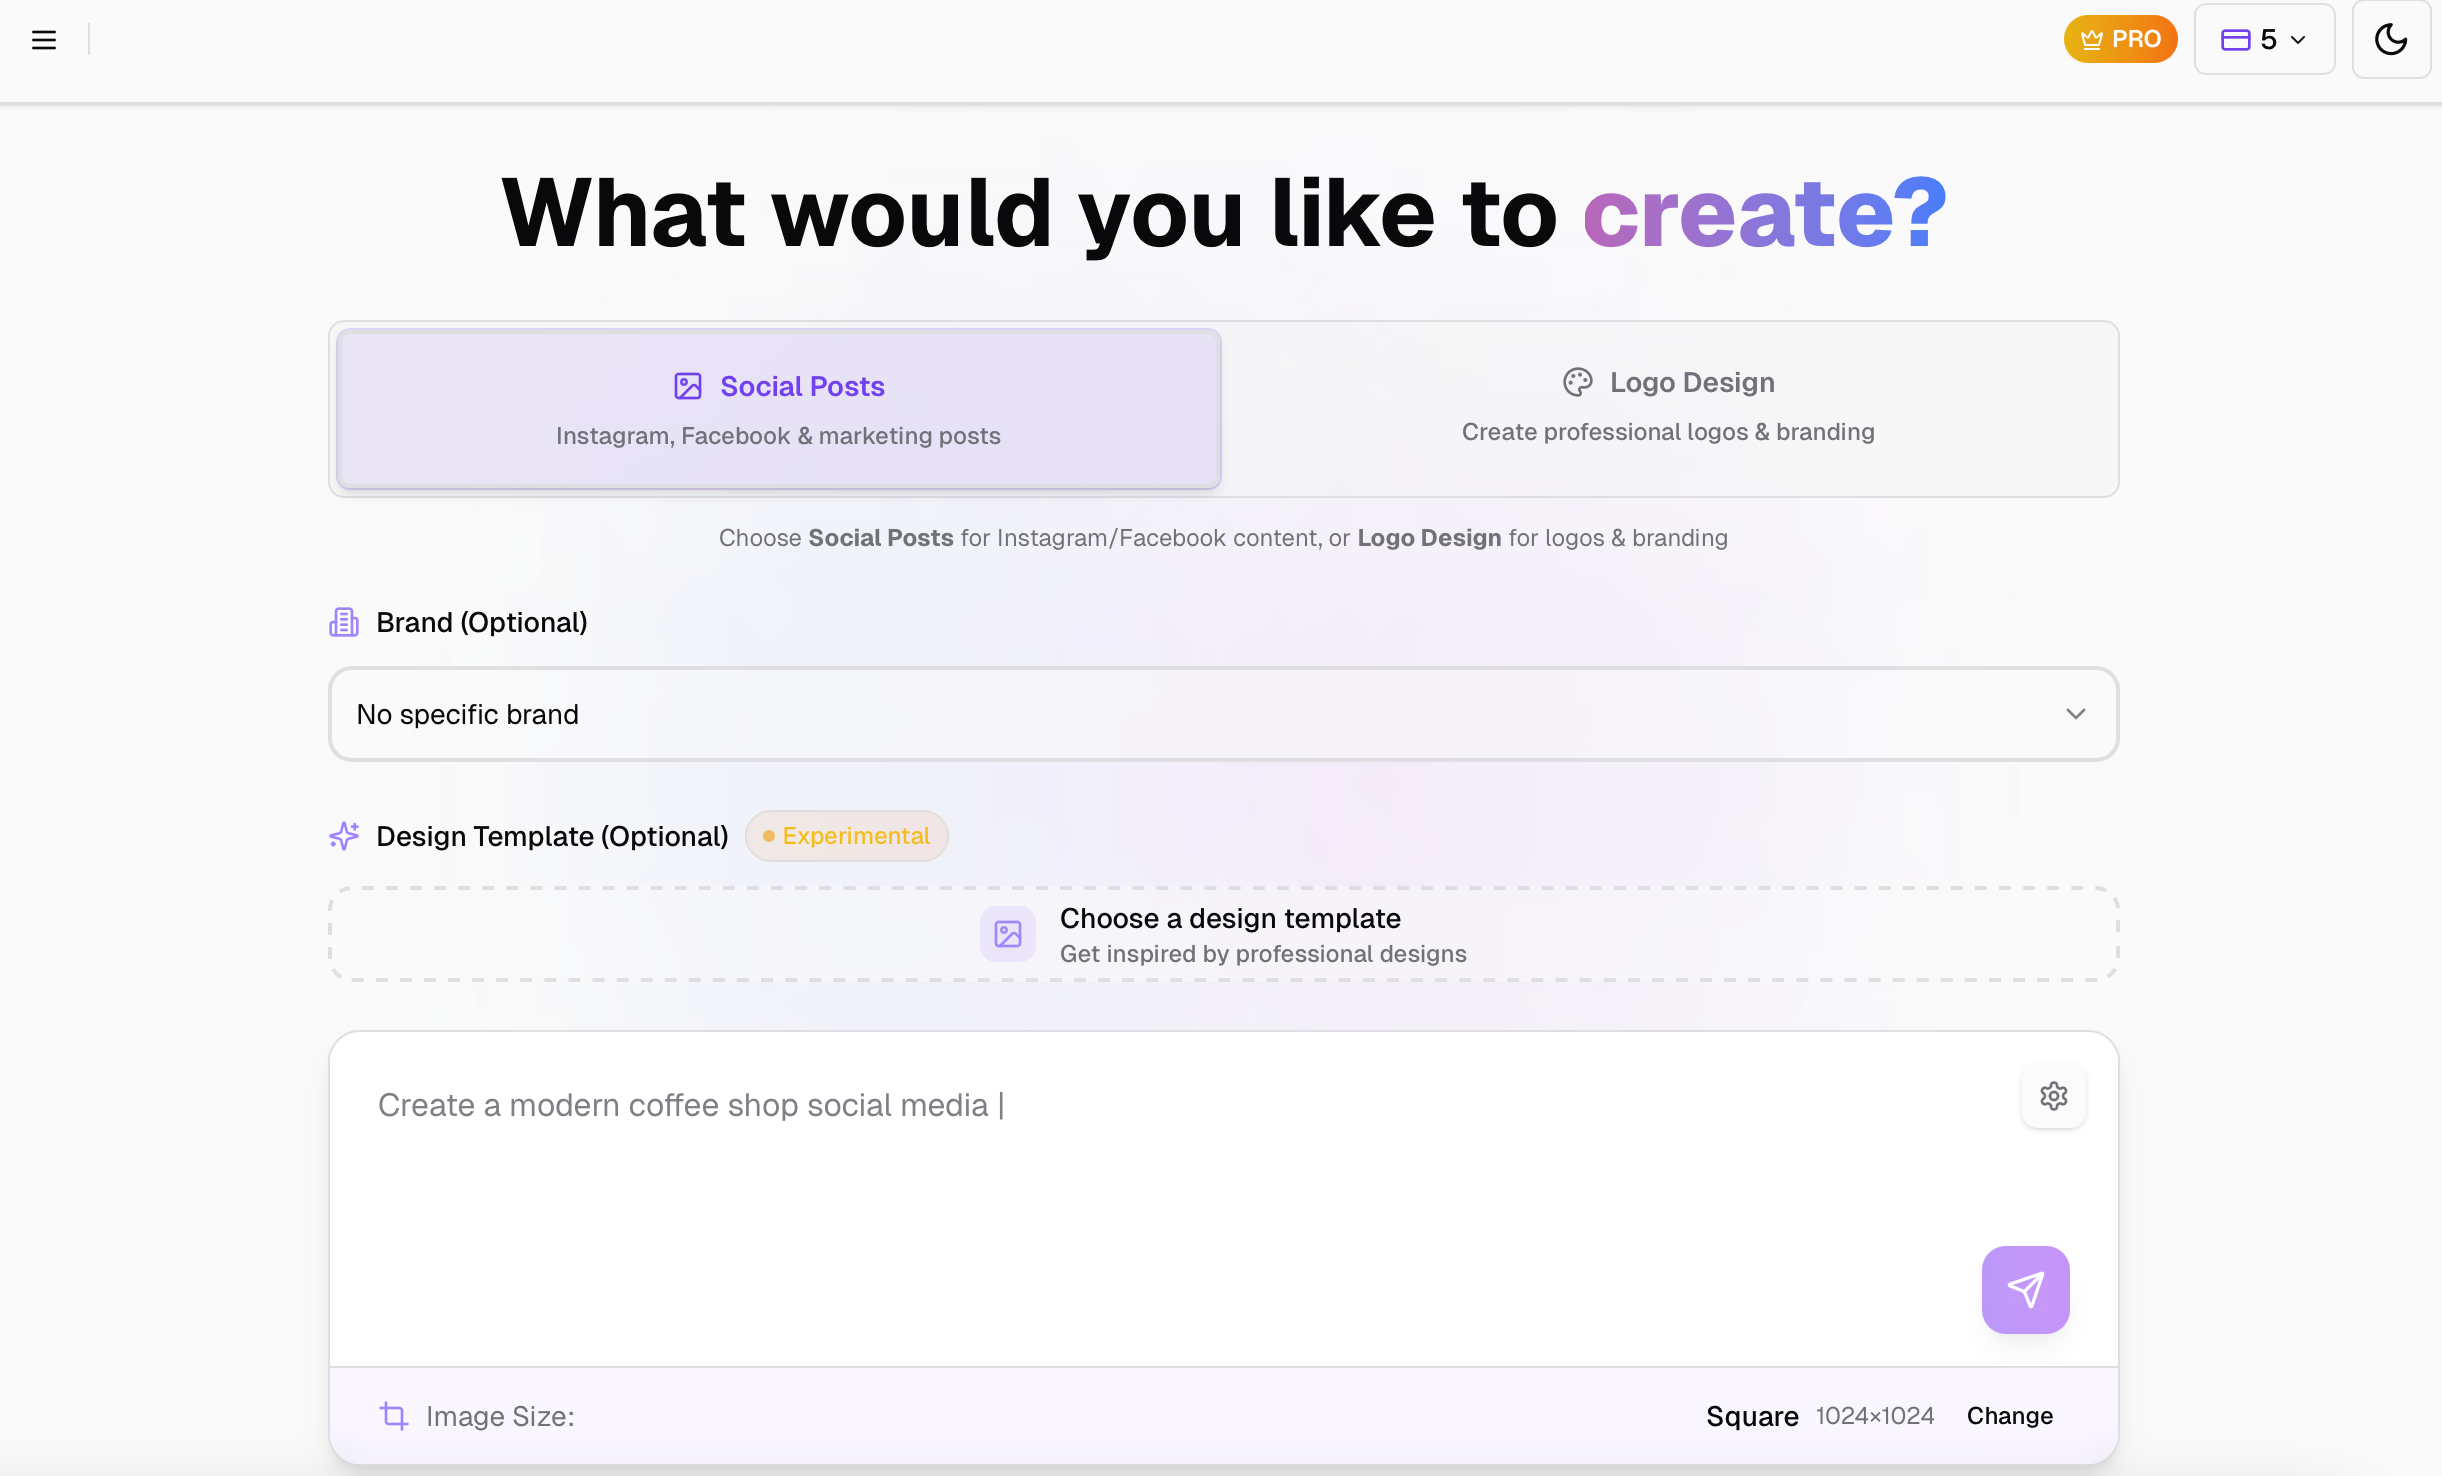
Task: Open prompt settings gear icon
Action: 2053,1096
